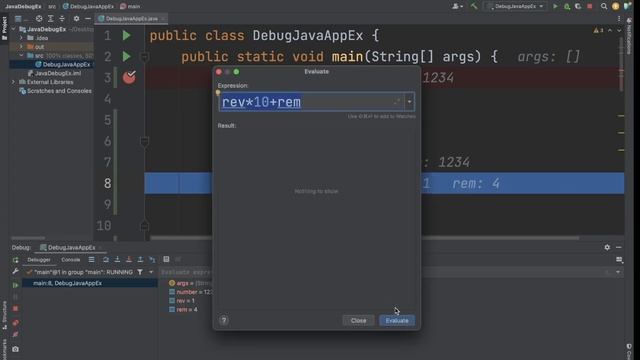Toggle Mute Breakpoints in debug sidebar
This screenshot has height=360, width=640.
tap(16, 335)
